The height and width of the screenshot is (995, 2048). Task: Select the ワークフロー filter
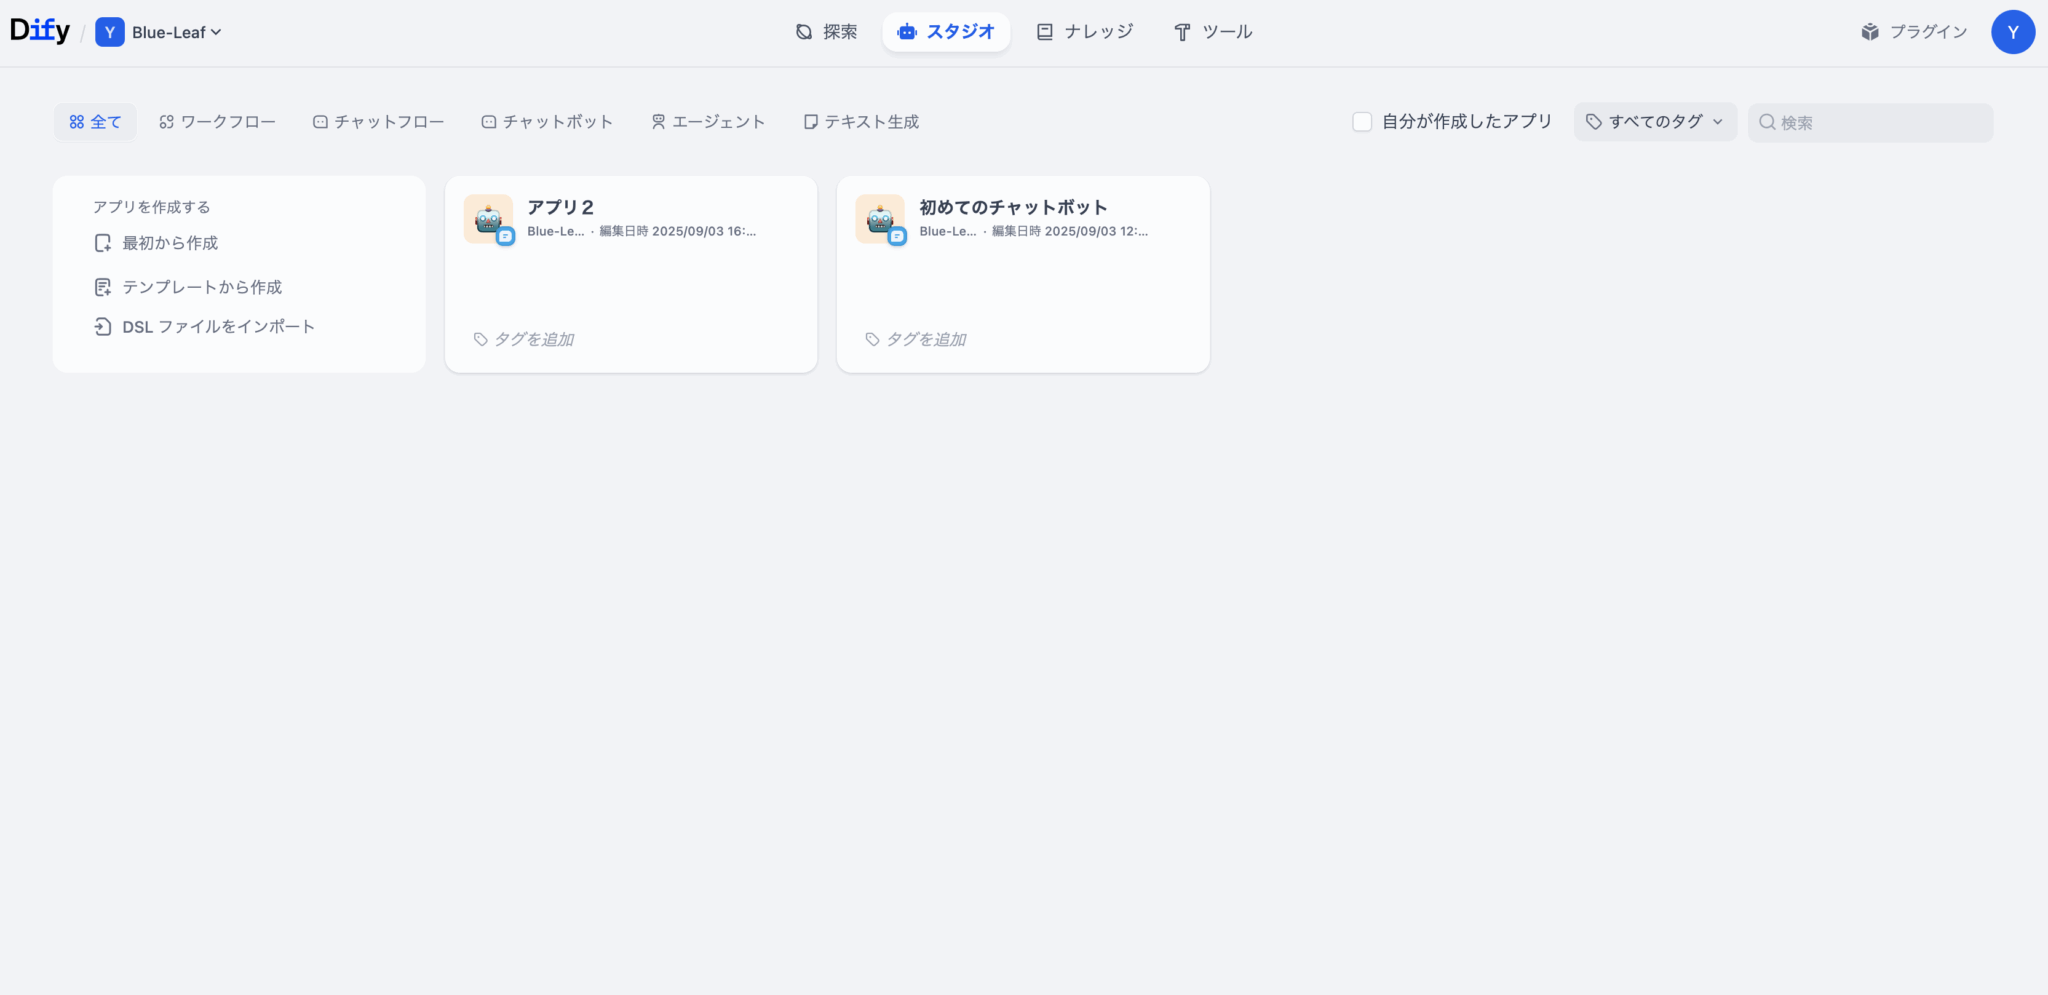coord(217,121)
